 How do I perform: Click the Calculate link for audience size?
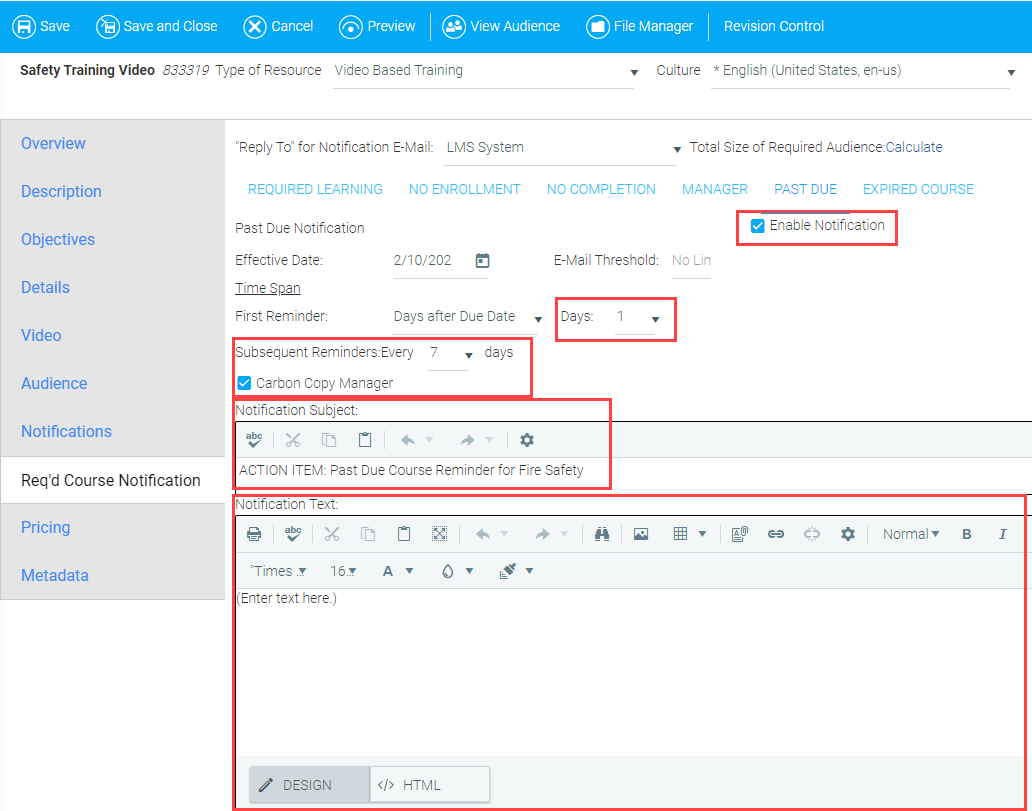tap(914, 147)
